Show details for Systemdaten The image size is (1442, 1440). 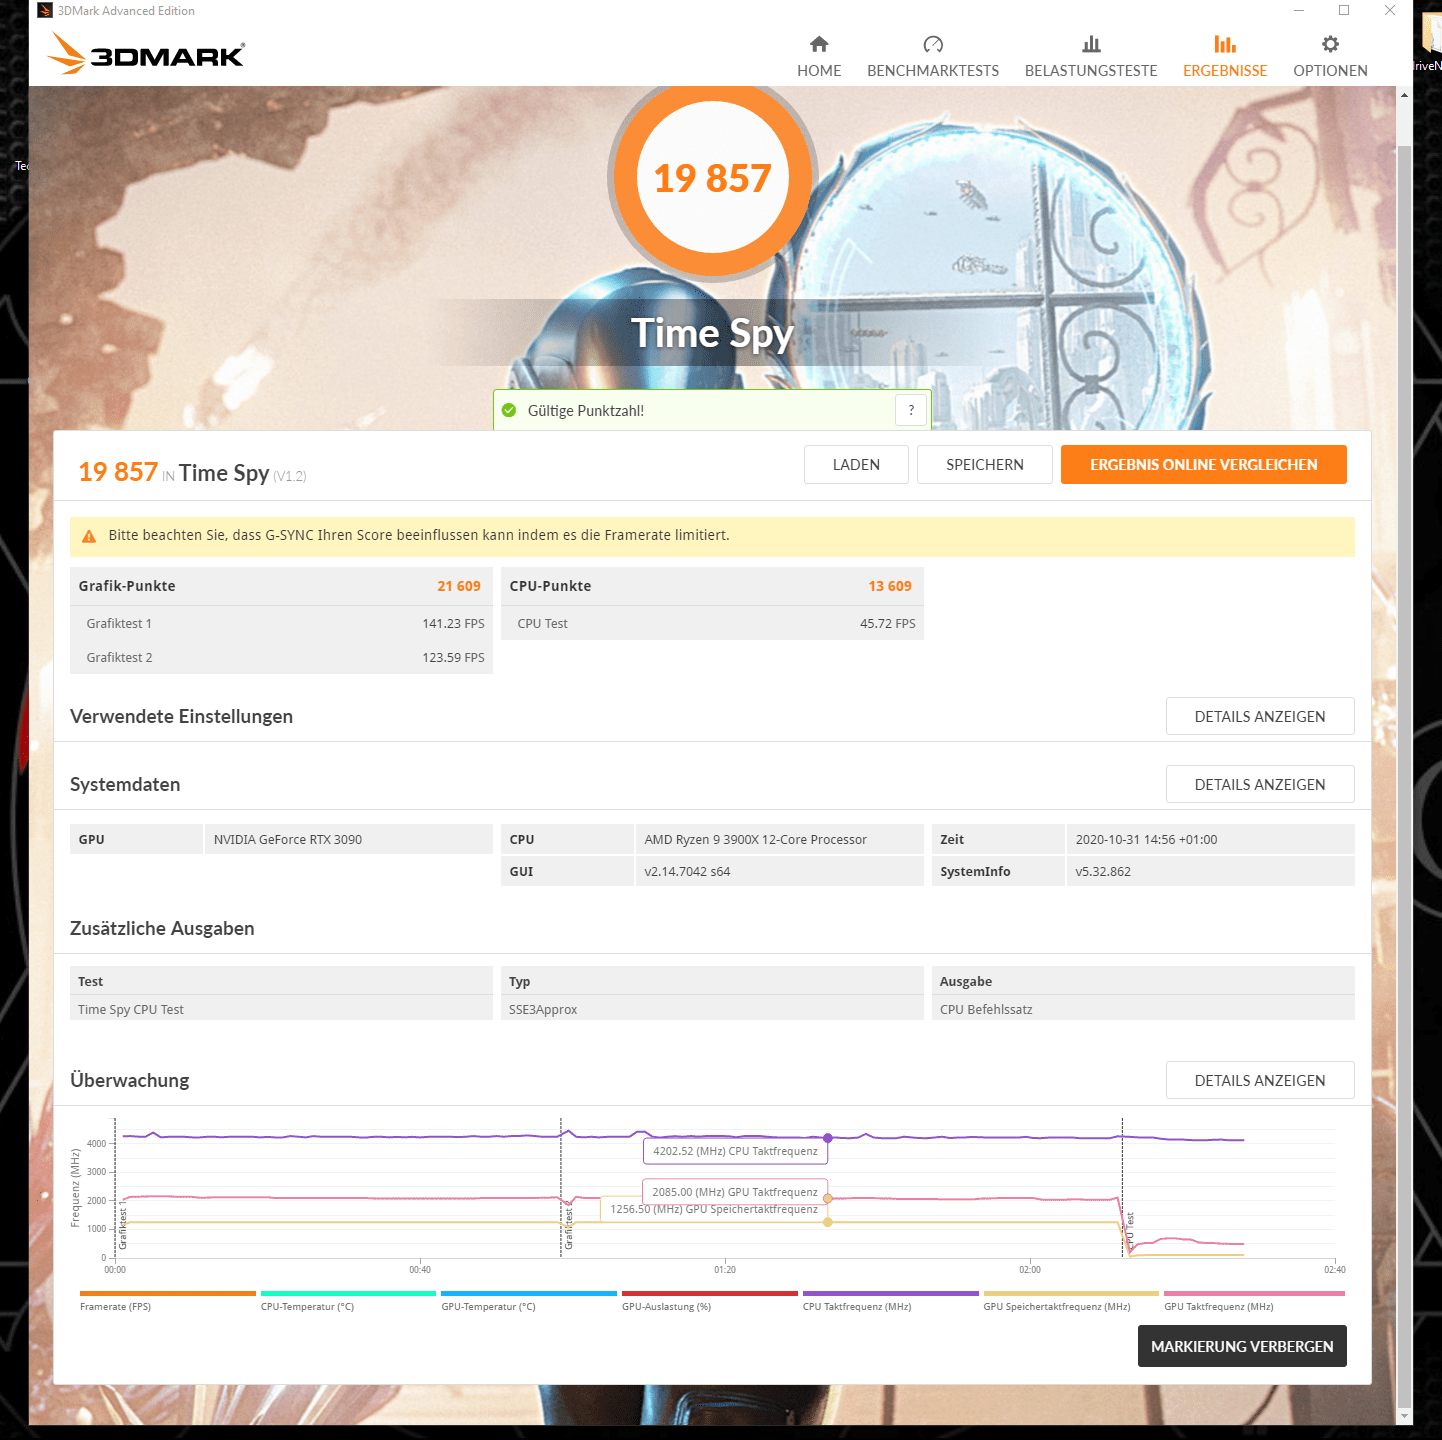tap(1260, 784)
